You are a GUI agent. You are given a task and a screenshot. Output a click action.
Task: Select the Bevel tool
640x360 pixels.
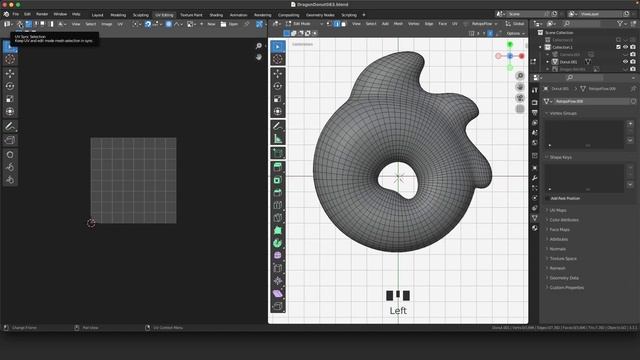pos(278,192)
